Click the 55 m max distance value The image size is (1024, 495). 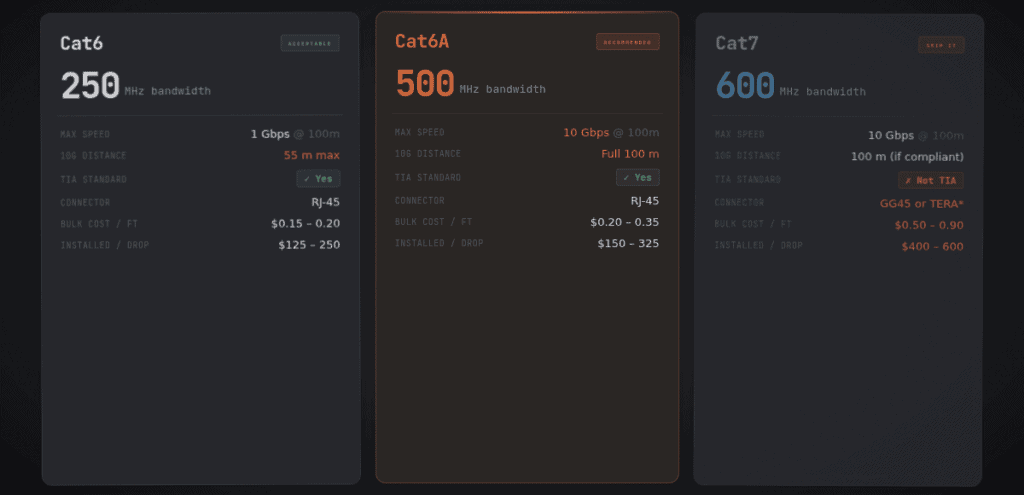312,155
